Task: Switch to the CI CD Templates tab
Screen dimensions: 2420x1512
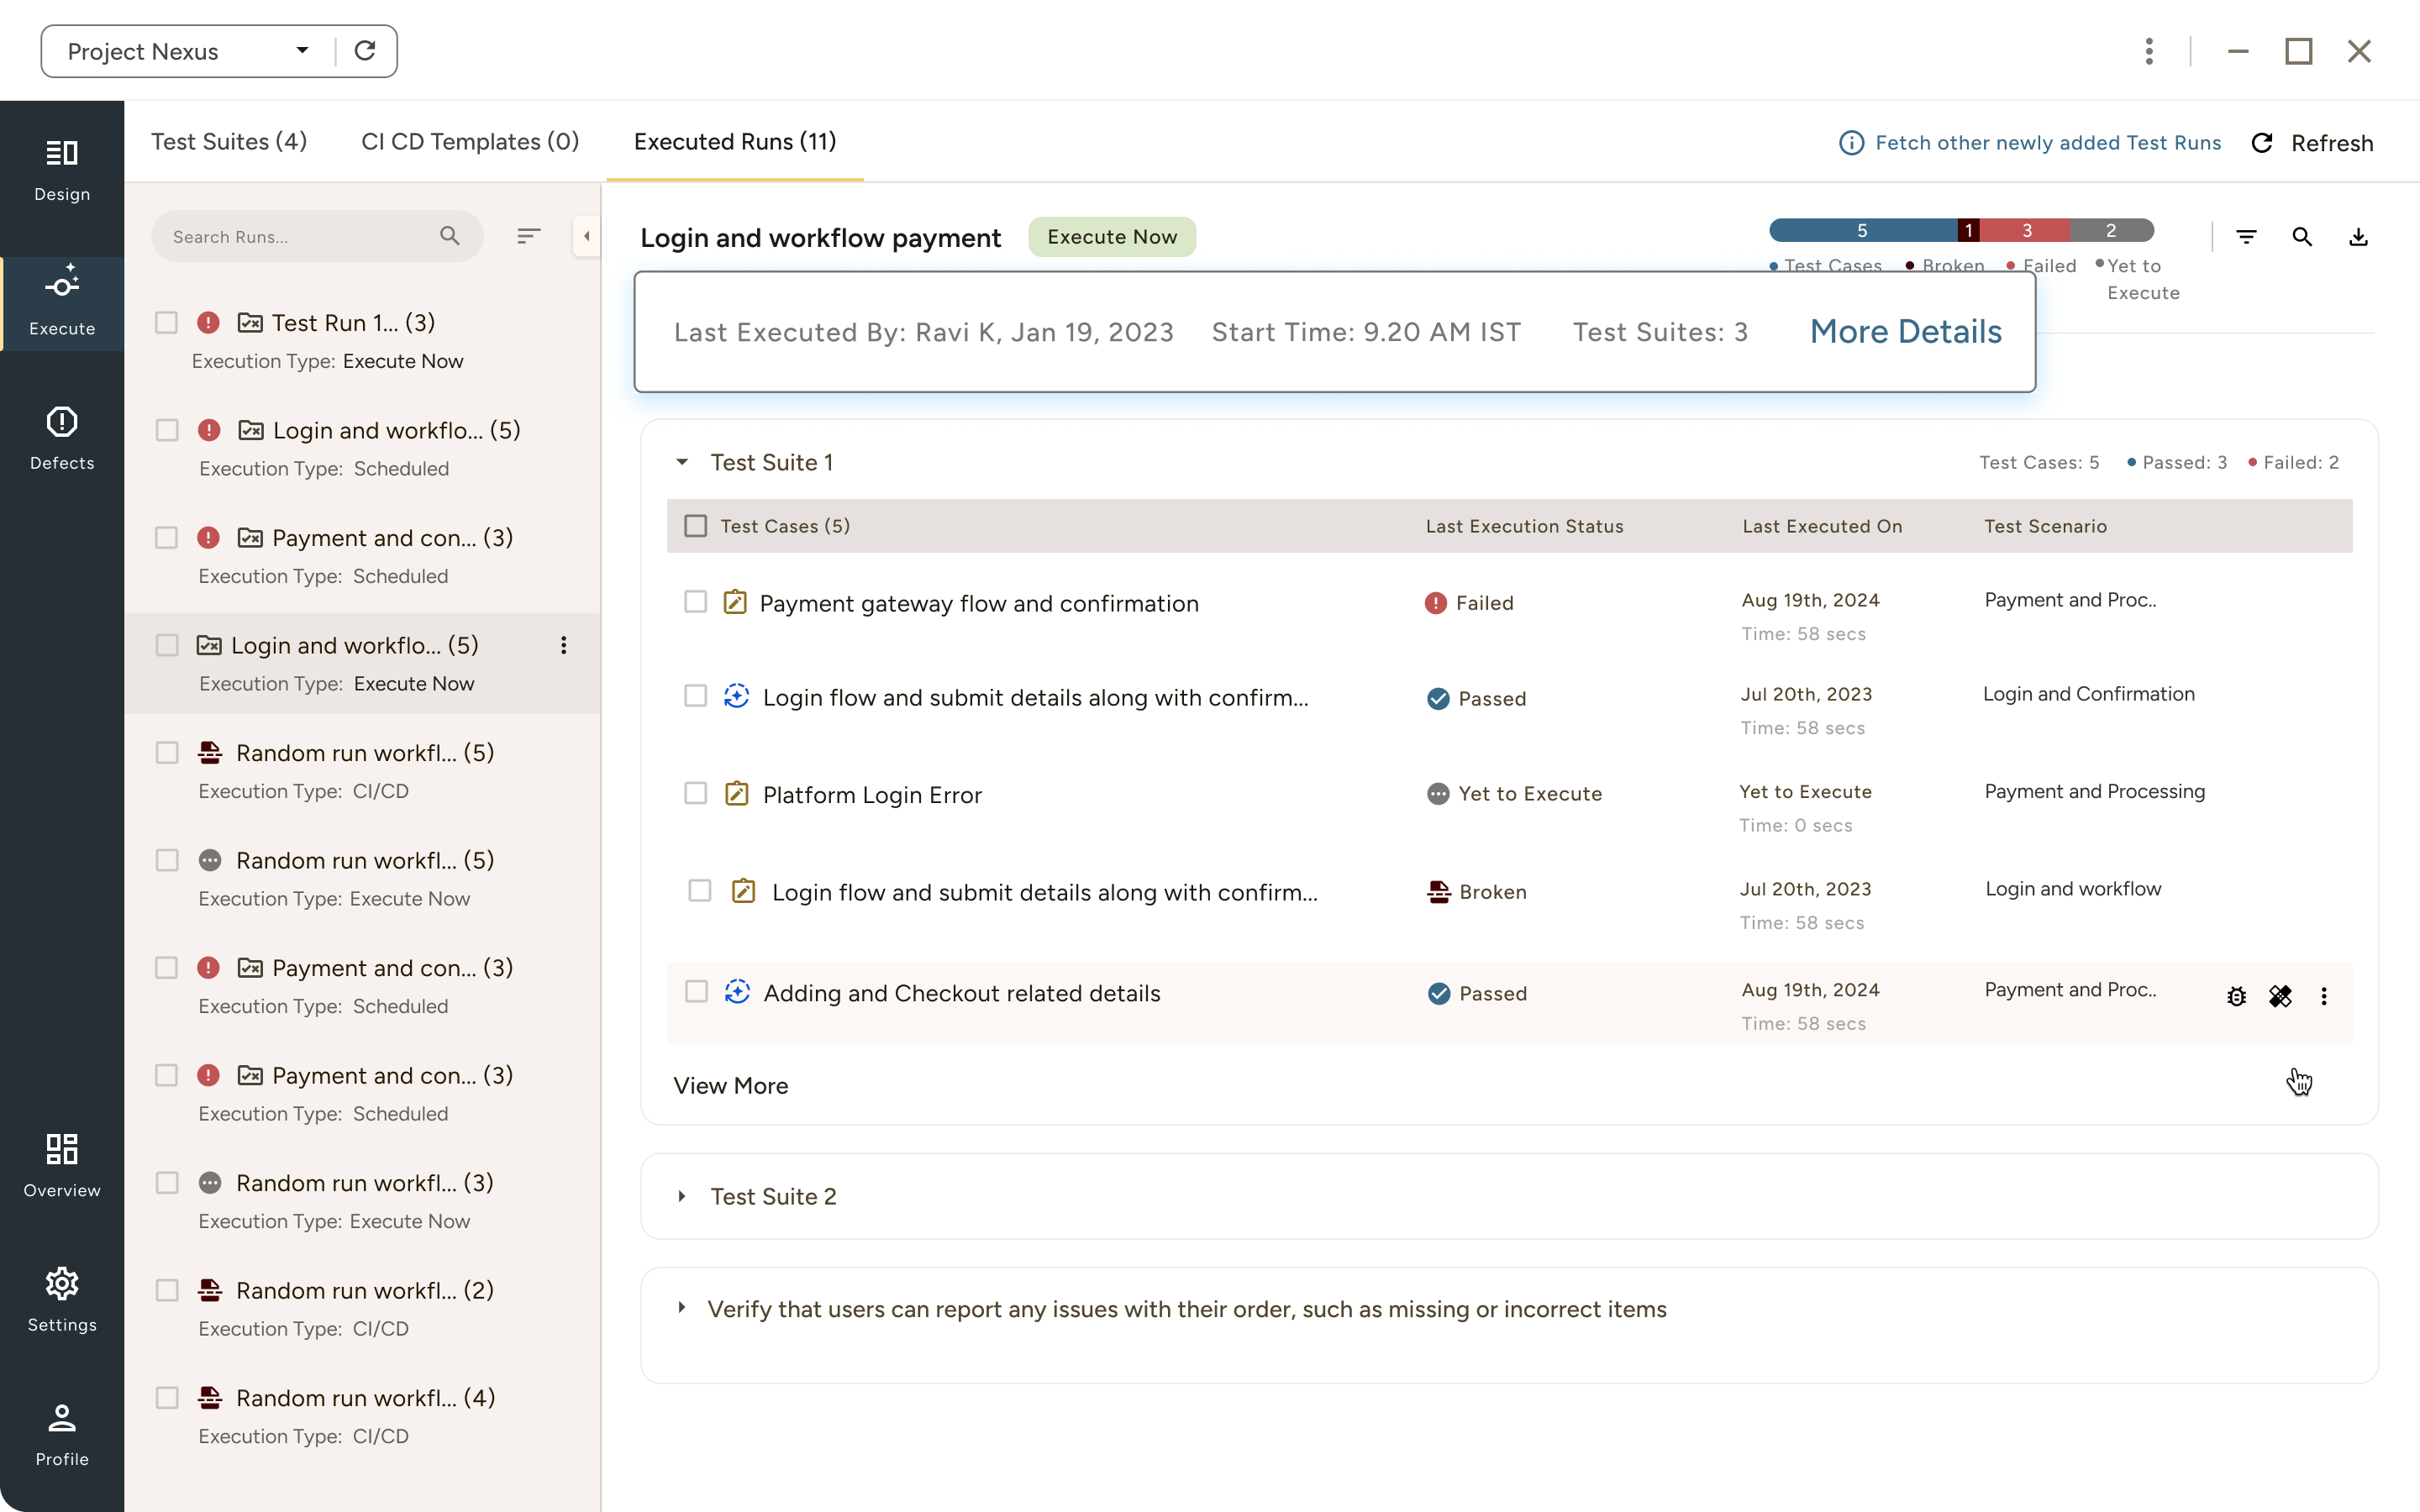Action: [470, 141]
